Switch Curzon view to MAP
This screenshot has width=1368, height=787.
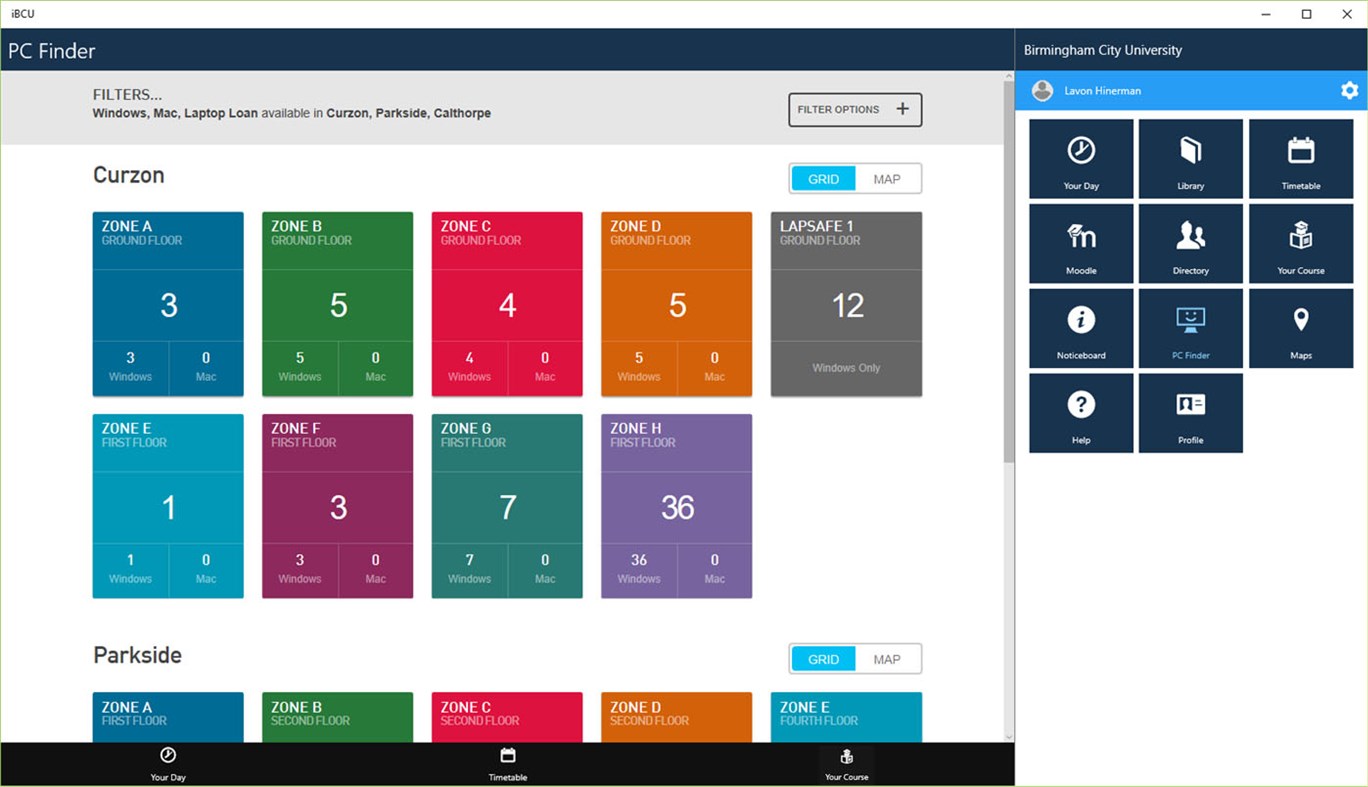tap(888, 178)
